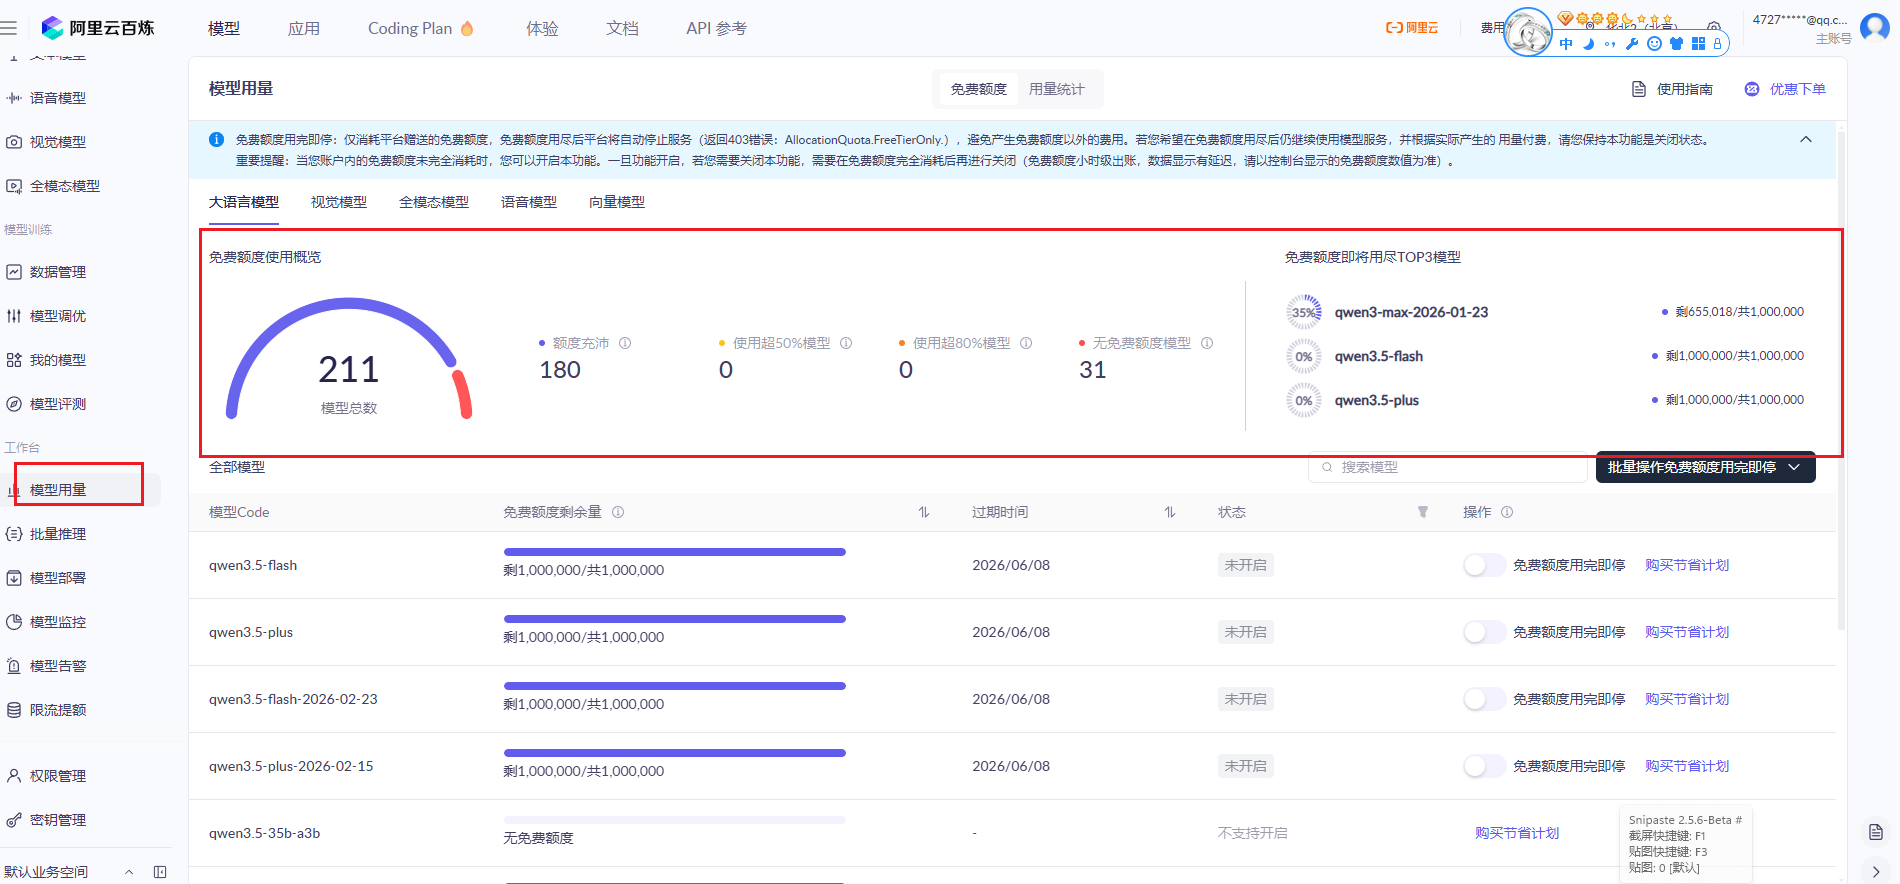This screenshot has height=884, width=1900.
Task: Open the 体验 top menu
Action: click(542, 28)
